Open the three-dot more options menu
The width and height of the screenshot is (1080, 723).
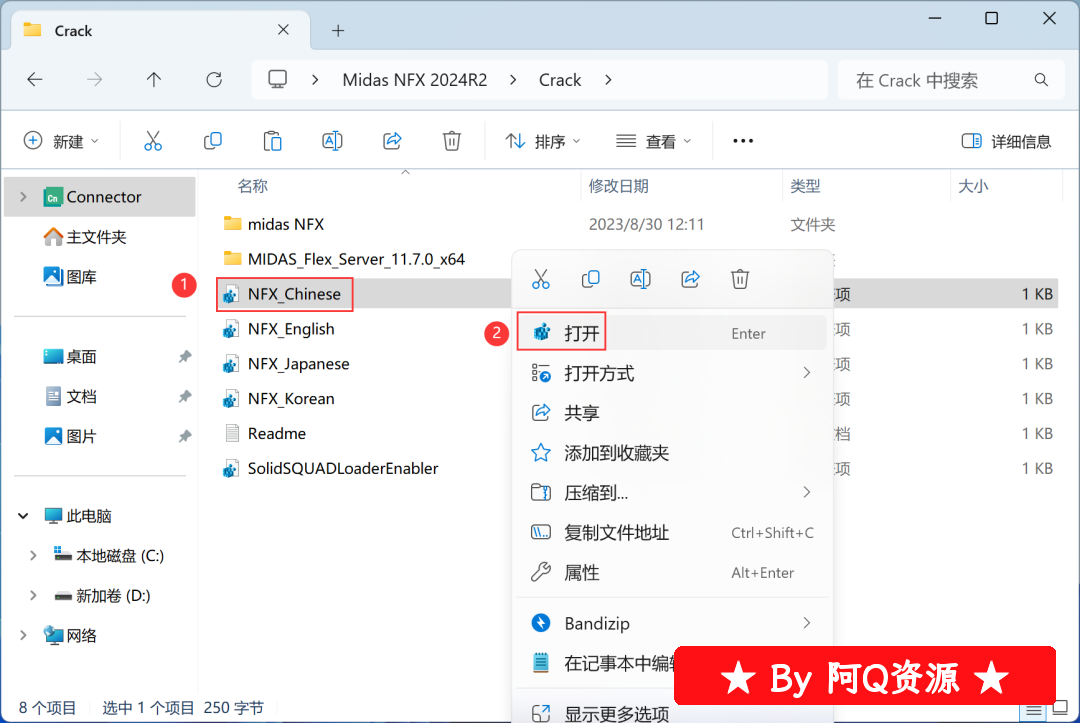tap(743, 141)
